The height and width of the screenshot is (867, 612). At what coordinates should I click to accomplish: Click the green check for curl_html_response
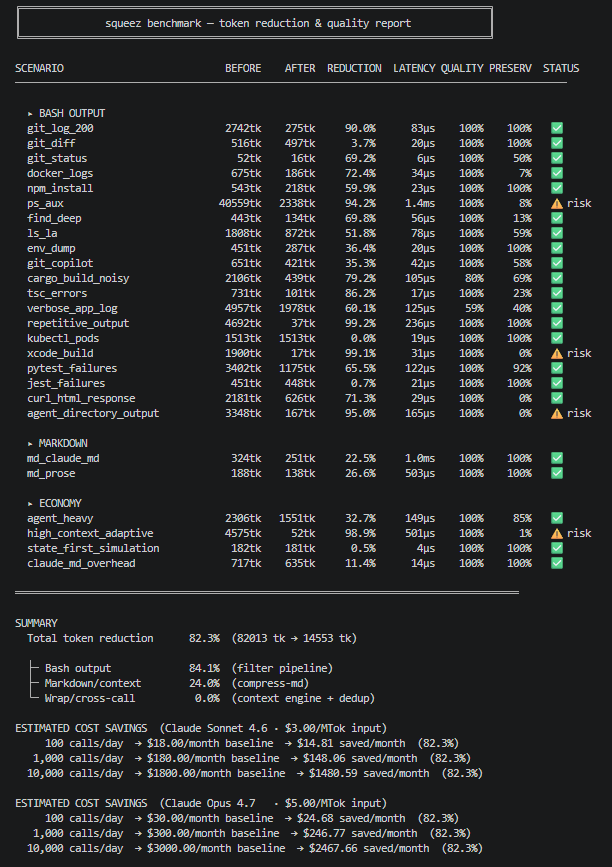pyautogui.click(x=557, y=398)
